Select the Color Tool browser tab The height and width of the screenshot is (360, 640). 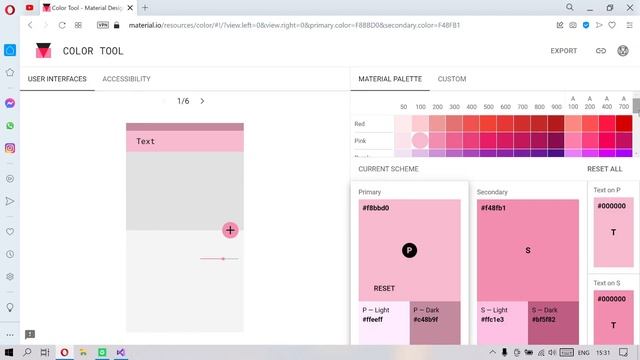[87, 7]
